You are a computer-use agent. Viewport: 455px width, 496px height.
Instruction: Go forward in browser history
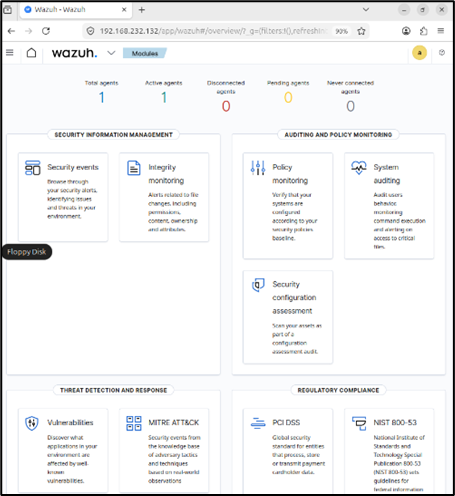[29, 31]
